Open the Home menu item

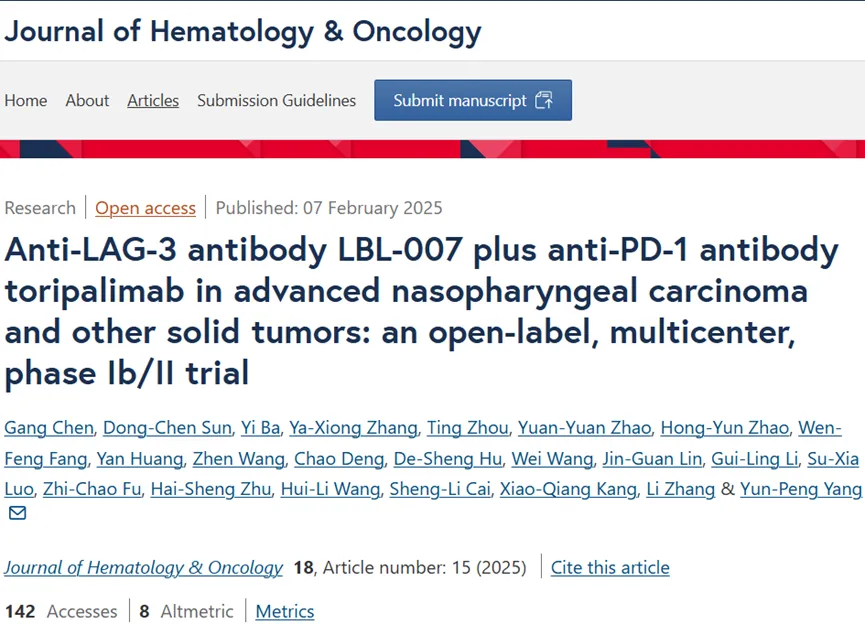[x=26, y=100]
